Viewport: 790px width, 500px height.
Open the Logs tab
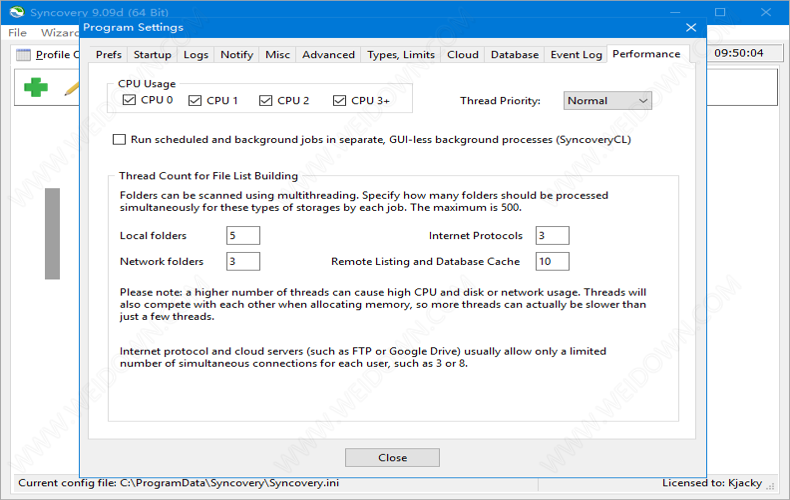195,54
